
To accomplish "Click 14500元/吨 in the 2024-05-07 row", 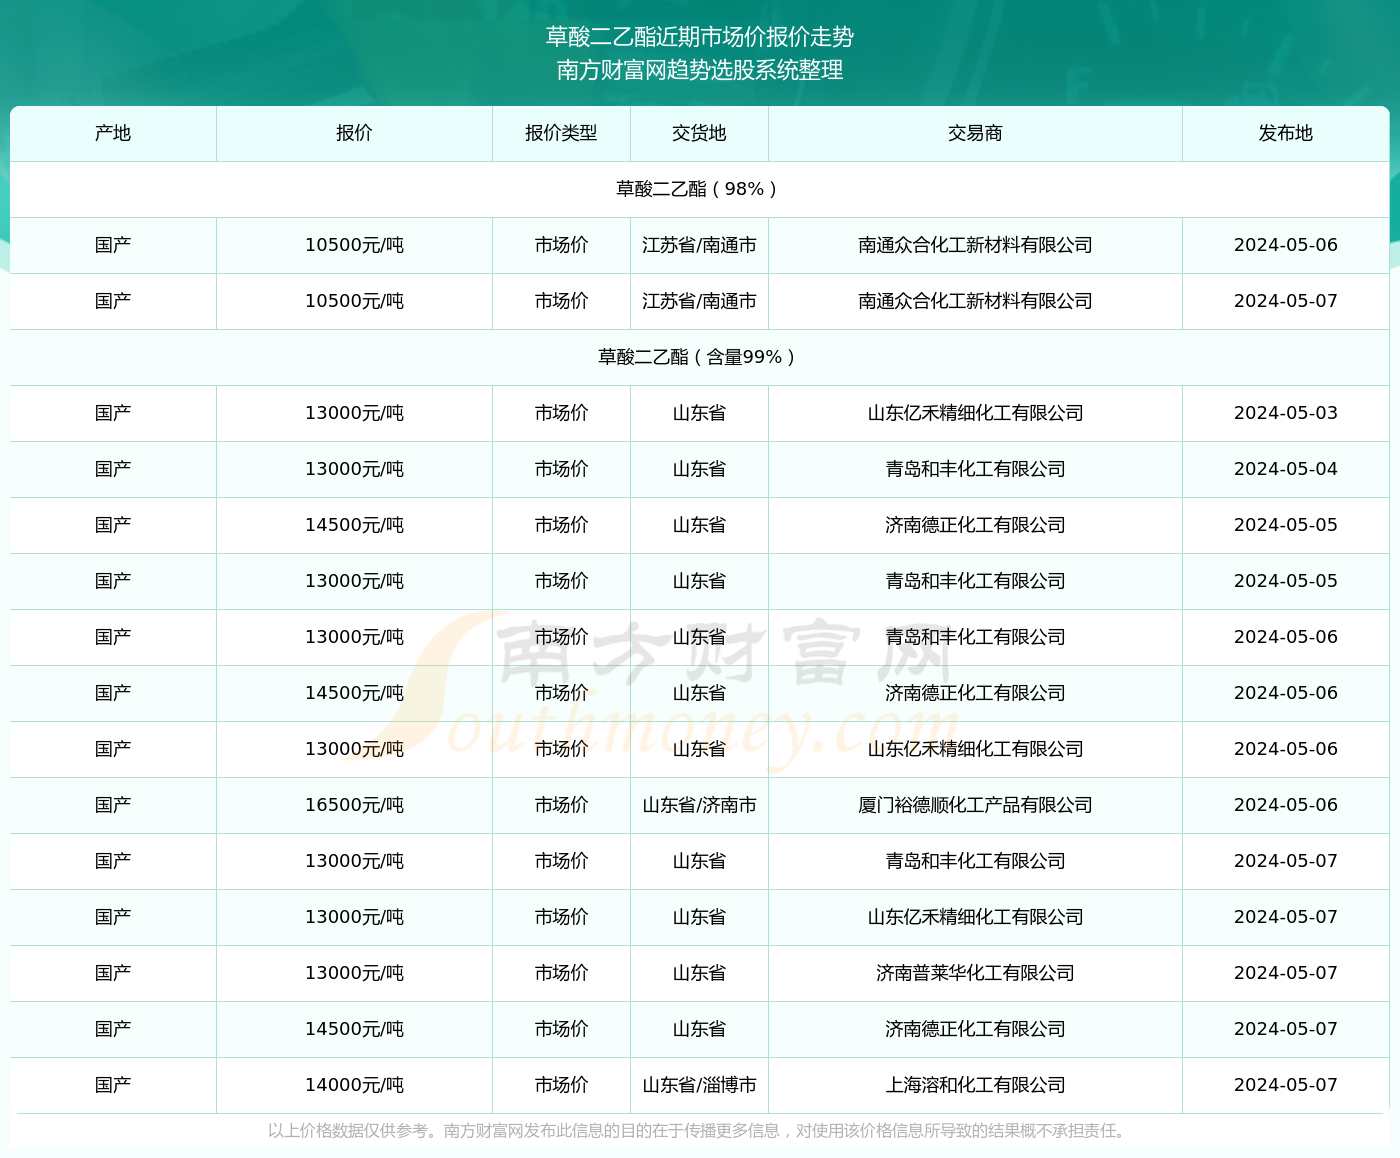I will click(354, 1029).
